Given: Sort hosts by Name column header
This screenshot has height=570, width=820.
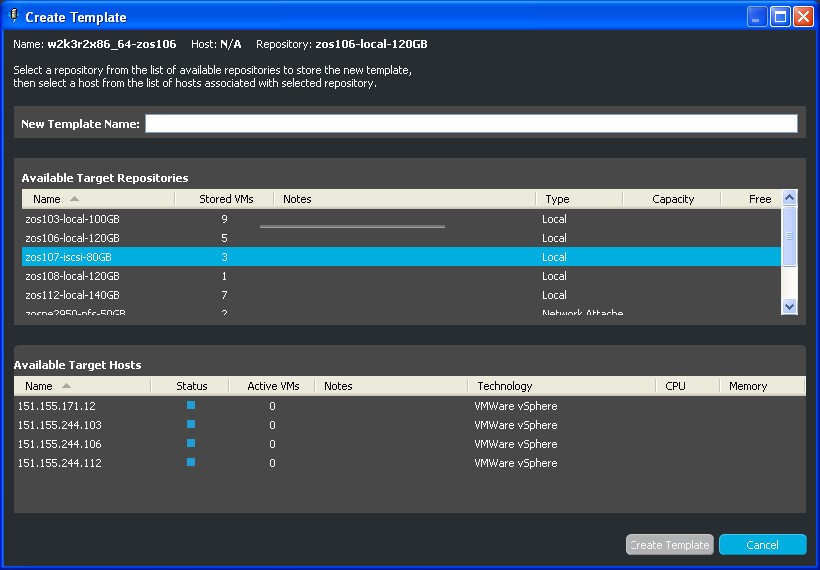Looking at the screenshot, I should 83,386.
